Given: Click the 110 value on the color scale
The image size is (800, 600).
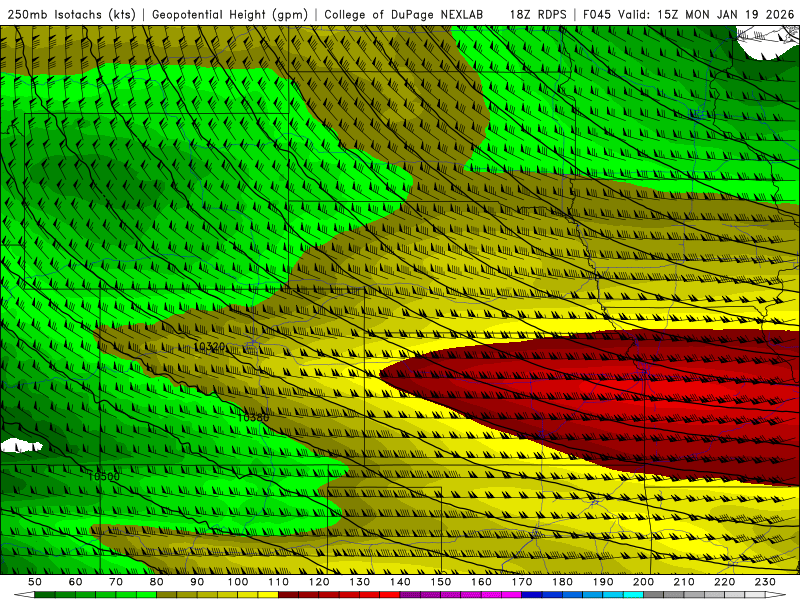Looking at the screenshot, I should point(279,582).
